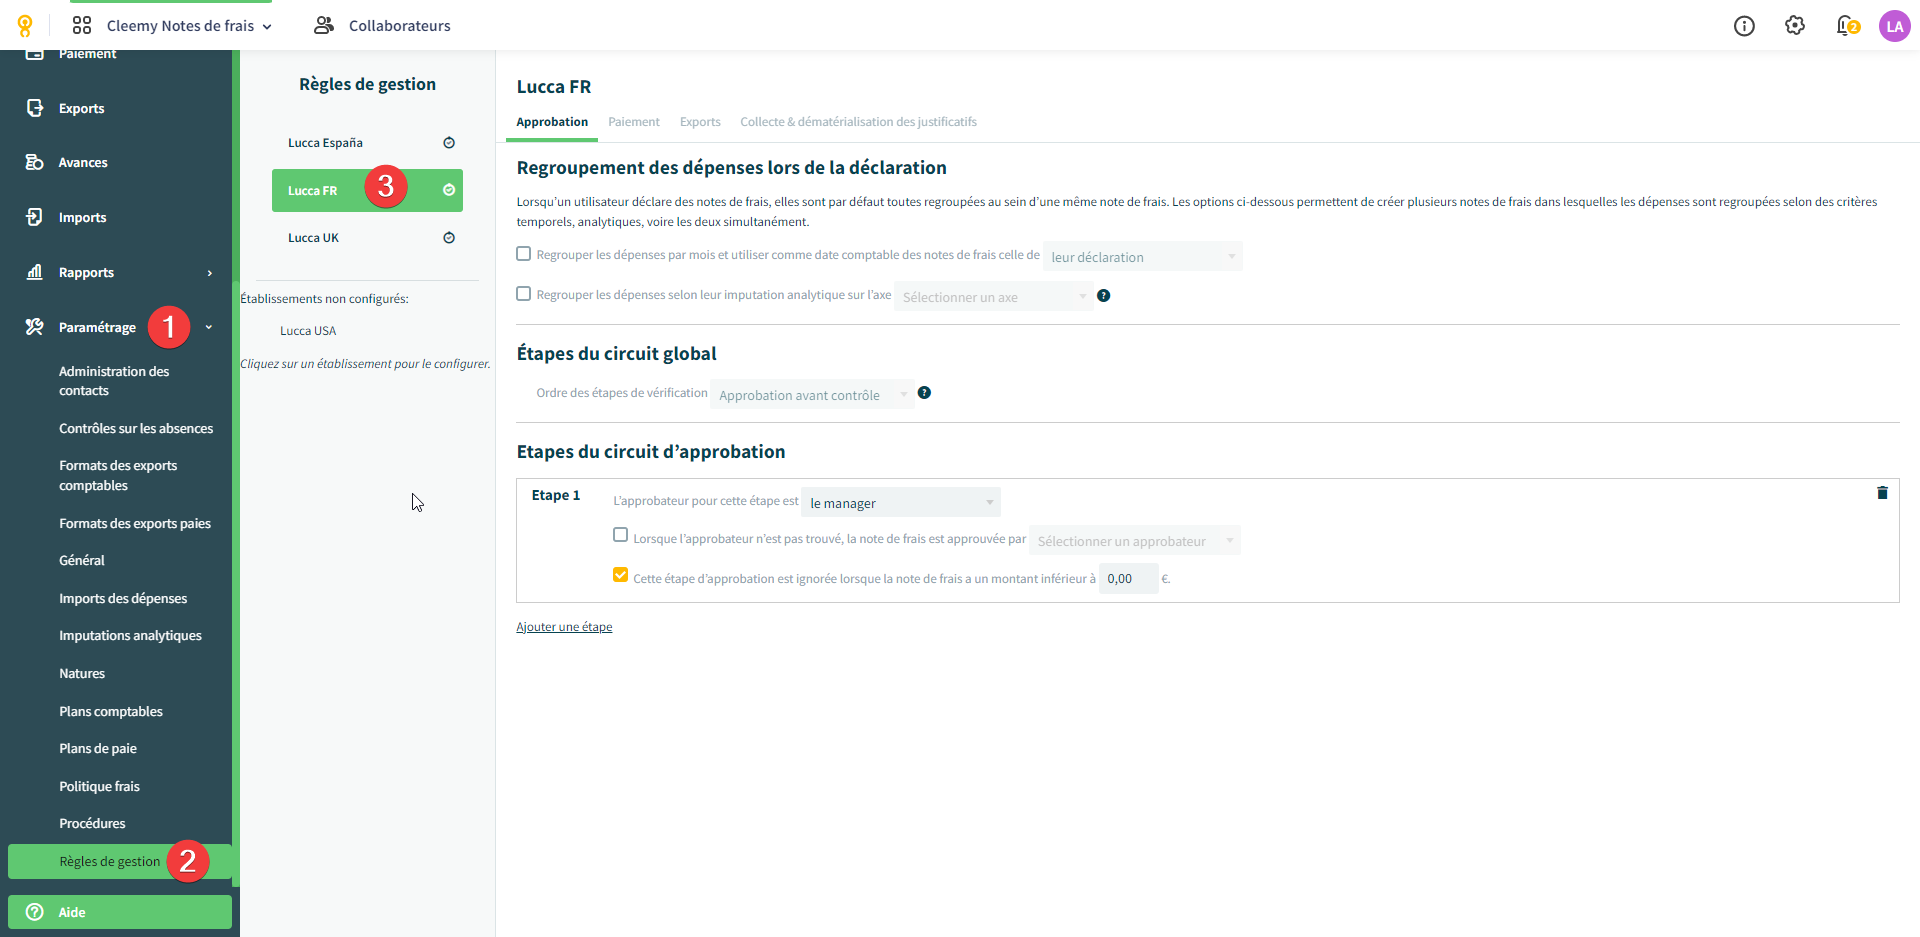Screen dimensions: 1920x937
Task: Edit the 0,00 amount threshold field
Action: click(1128, 578)
